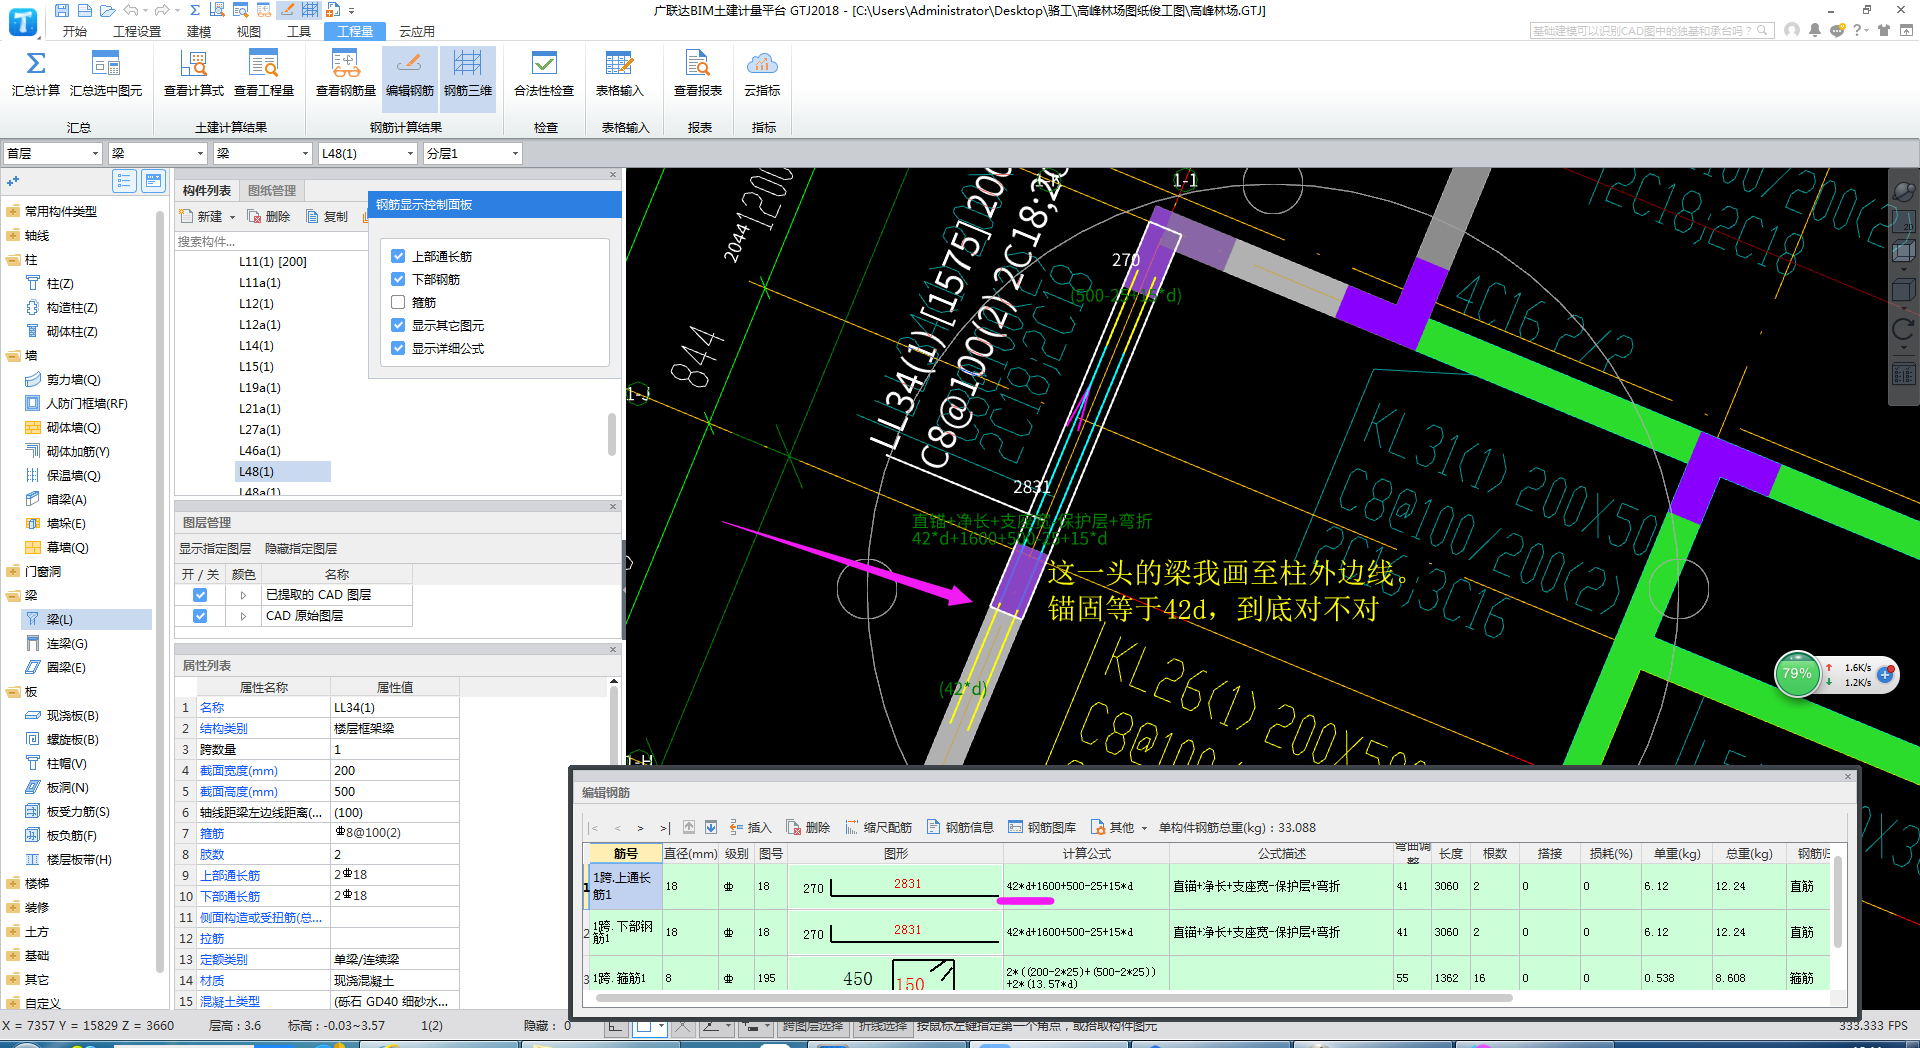Click rebar table horizontal scrollbar
This screenshot has height=1048, width=1920.
tap(1052, 997)
